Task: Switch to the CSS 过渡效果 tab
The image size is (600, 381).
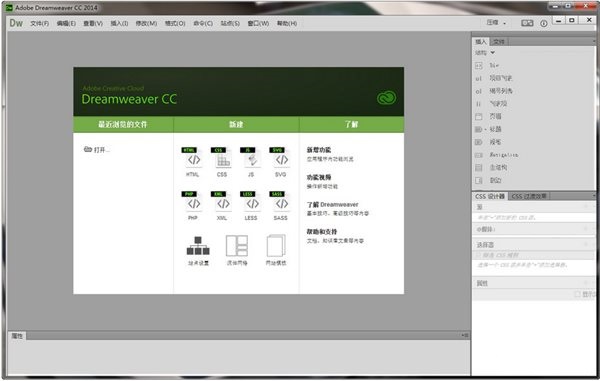Action: [x=529, y=196]
